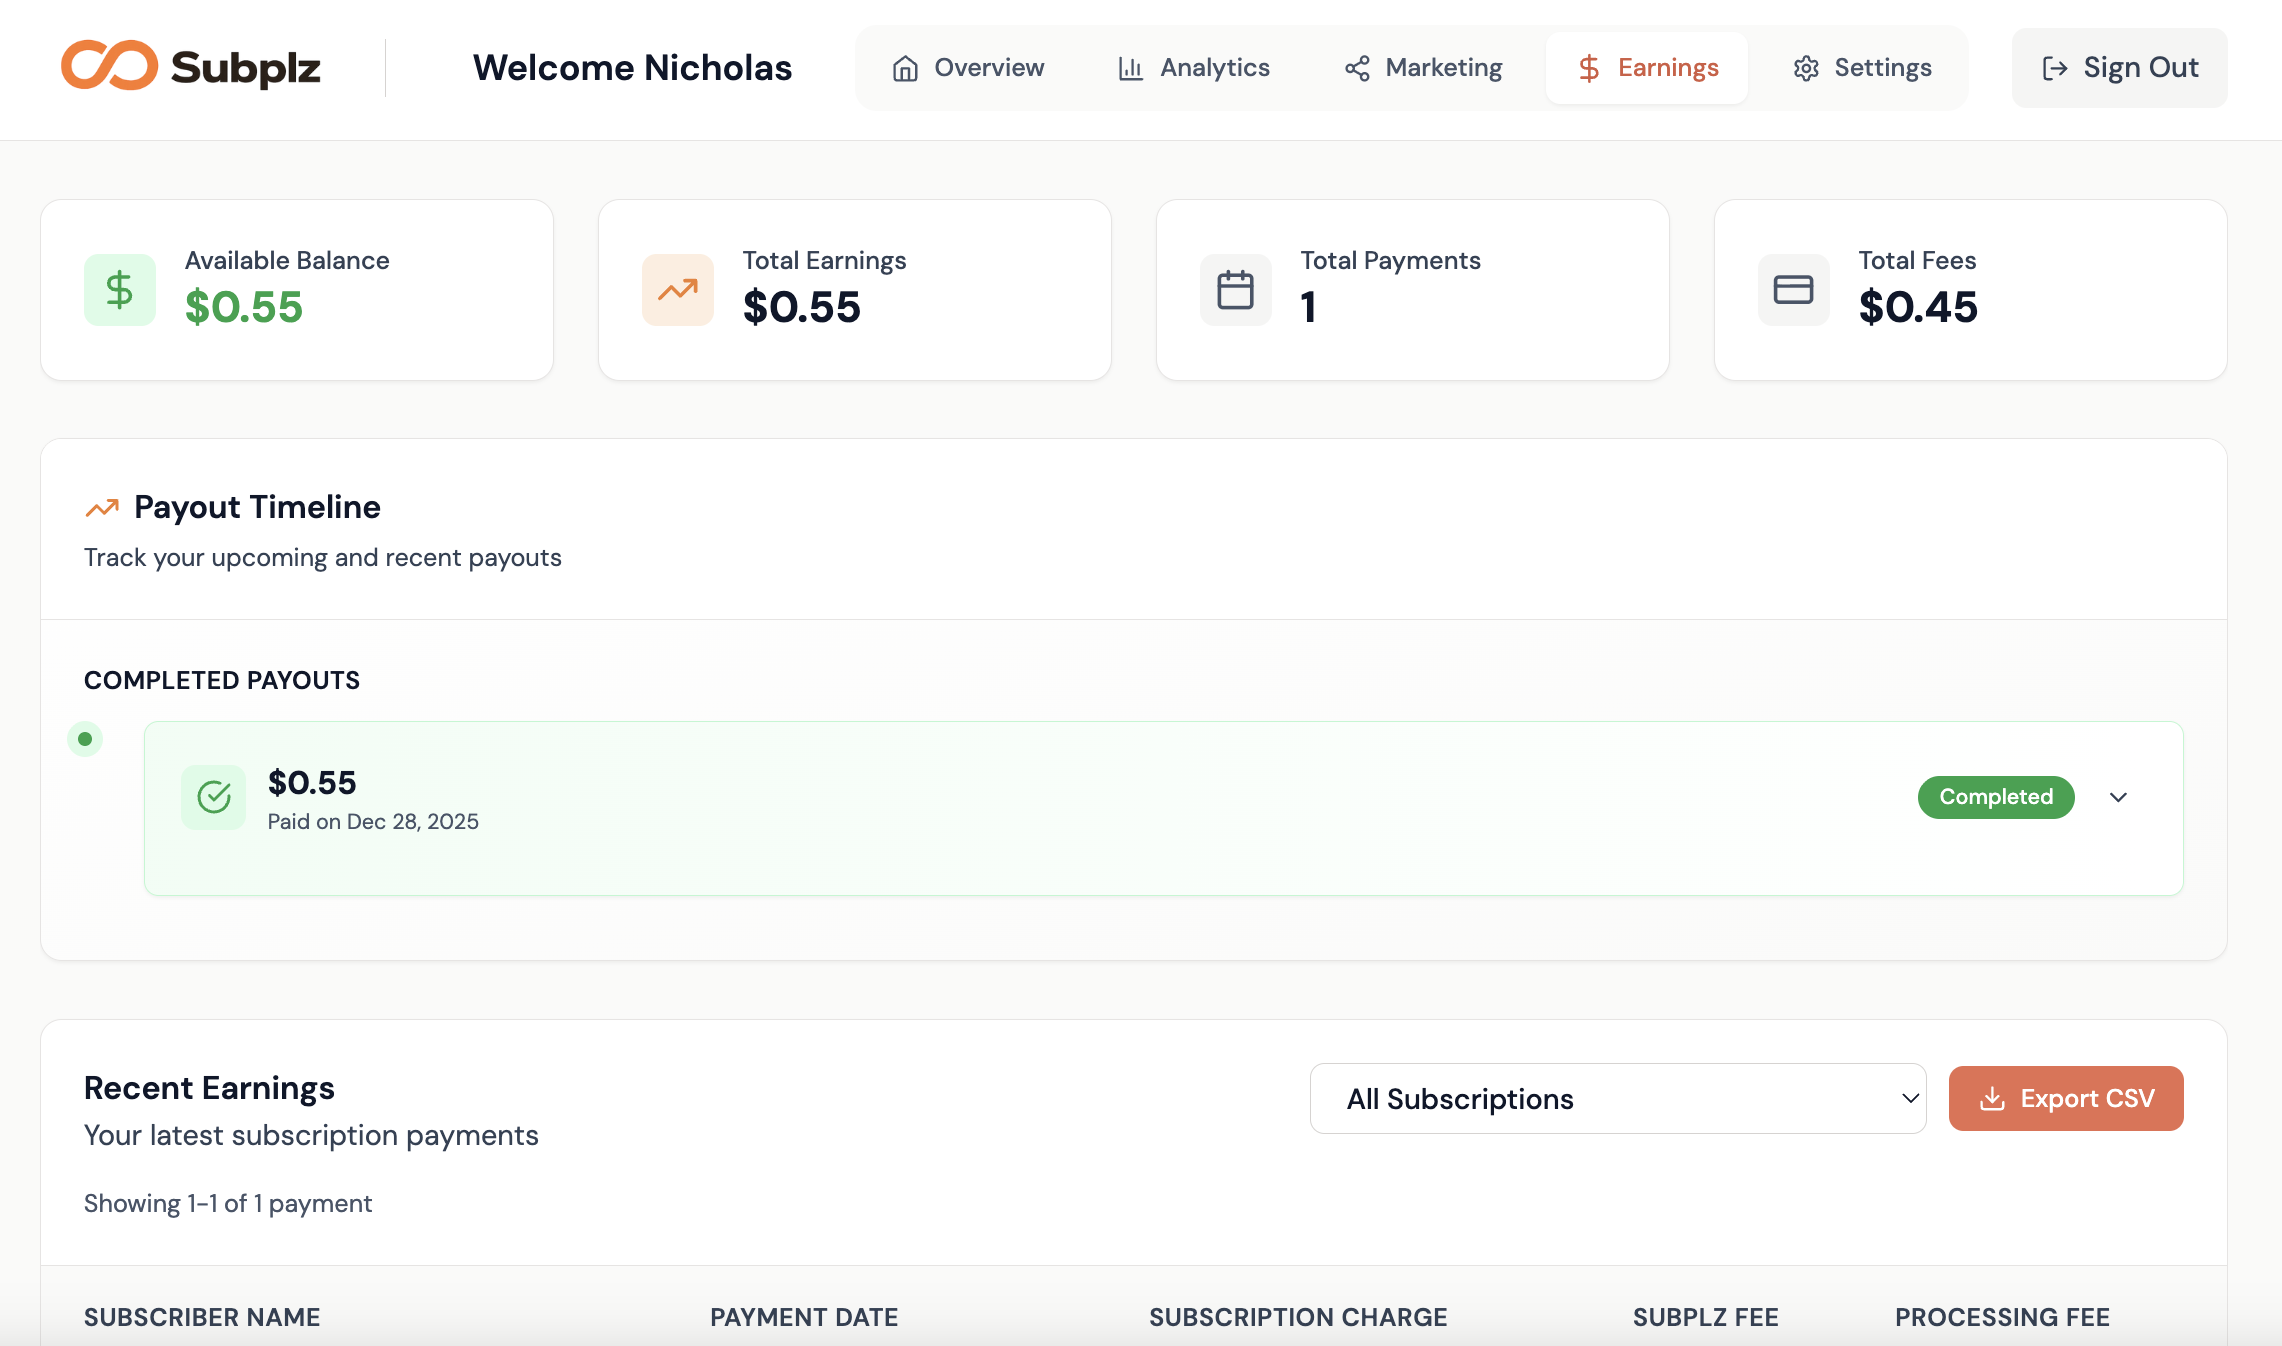Click the green checkmark icon on the payout

point(212,797)
